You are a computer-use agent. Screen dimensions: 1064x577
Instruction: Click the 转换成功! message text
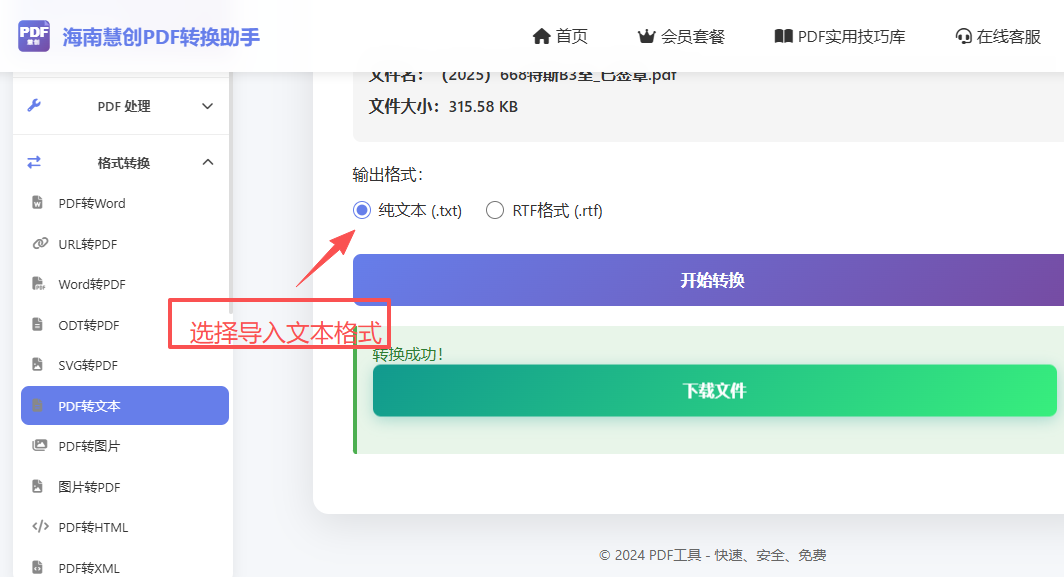click(x=408, y=354)
